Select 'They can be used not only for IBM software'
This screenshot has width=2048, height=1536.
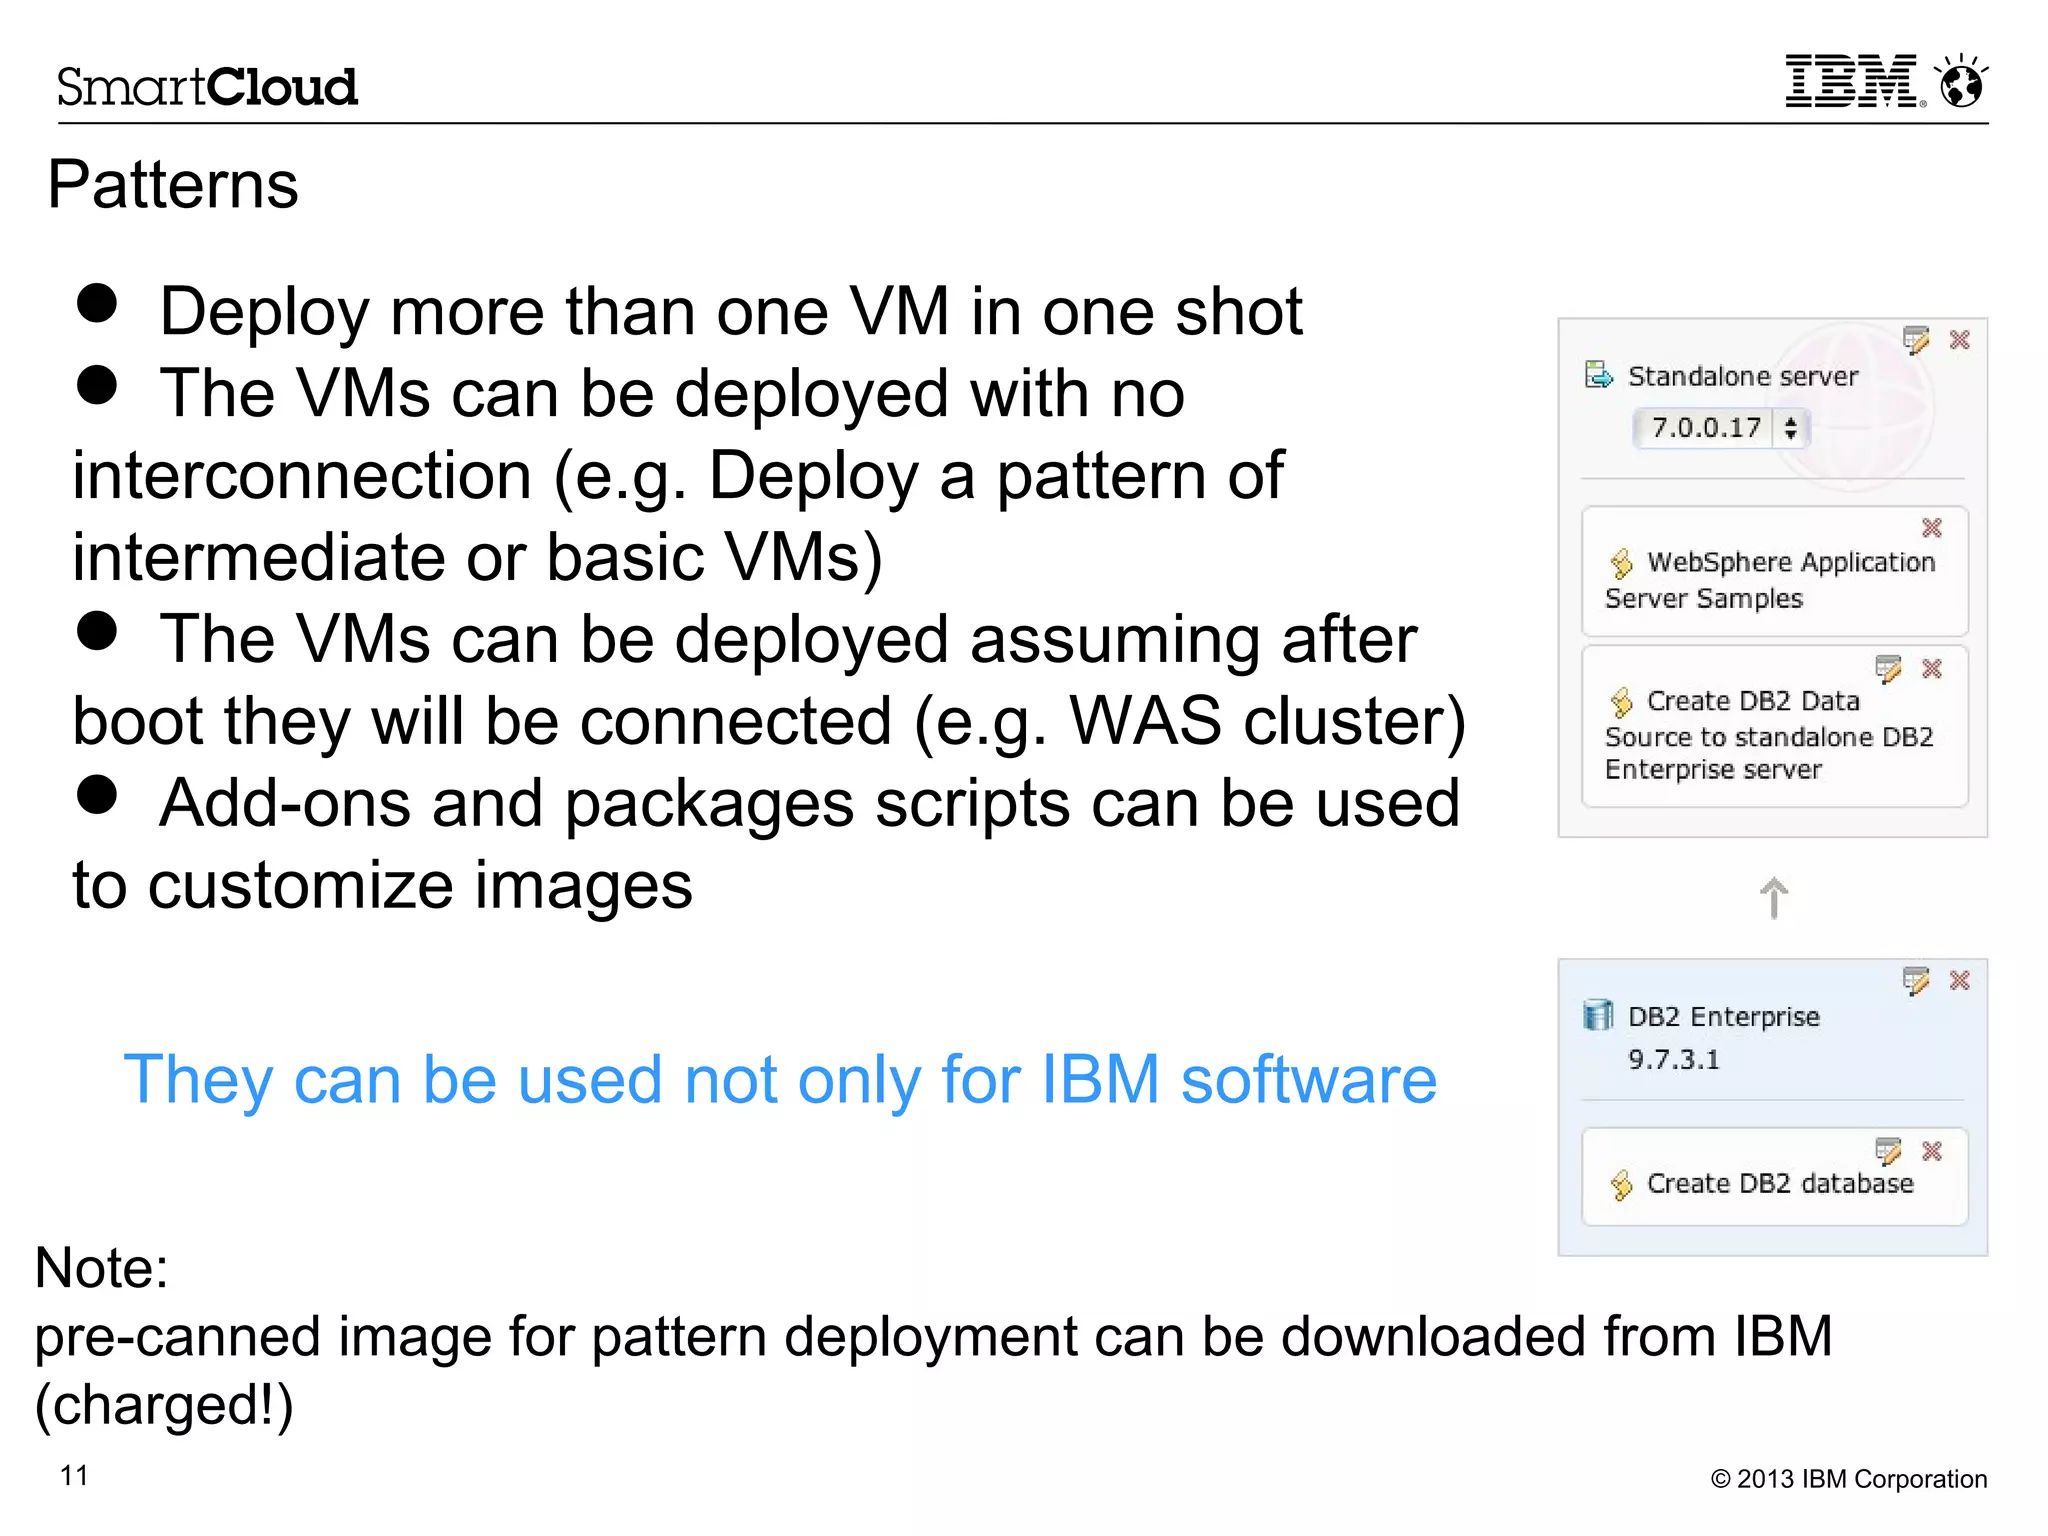(x=780, y=1081)
